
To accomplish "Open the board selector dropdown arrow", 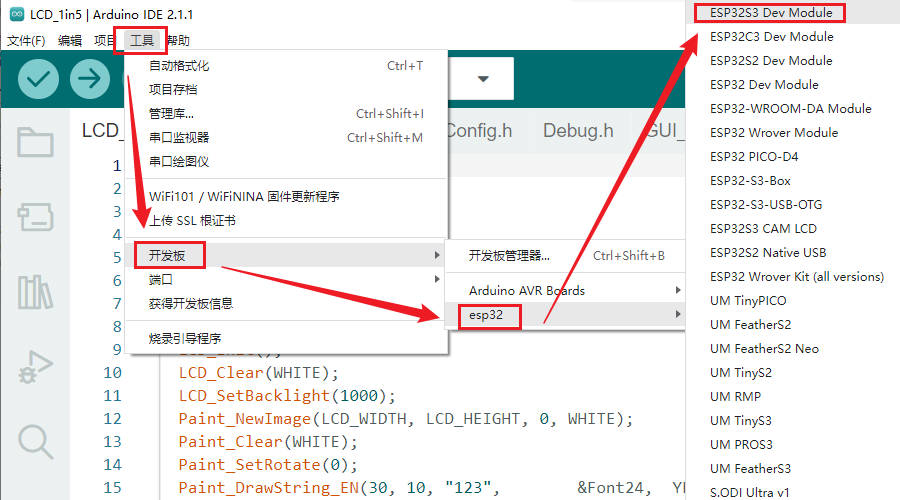I will pyautogui.click(x=483, y=79).
